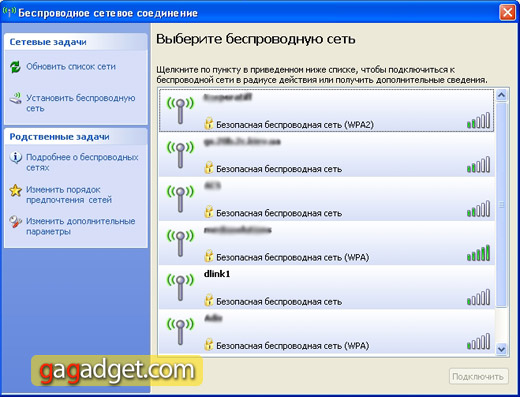The image size is (520, 397).
Task: Select the dlink1 network name
Action: [217, 274]
